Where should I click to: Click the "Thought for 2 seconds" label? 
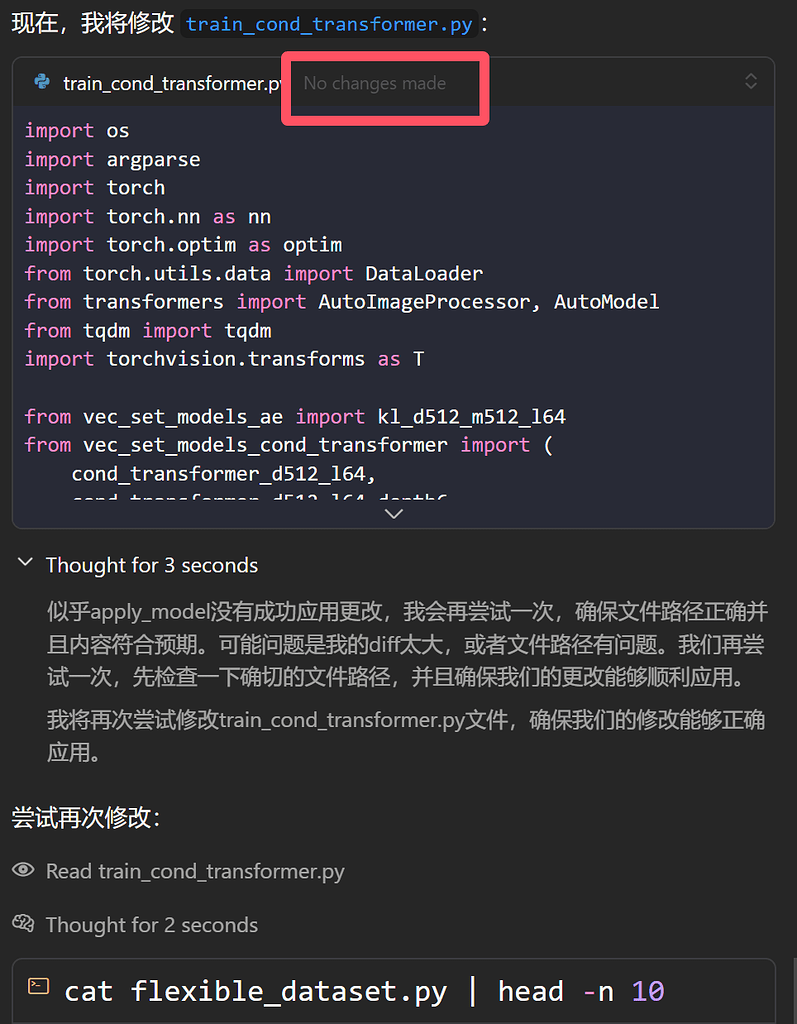tap(151, 925)
